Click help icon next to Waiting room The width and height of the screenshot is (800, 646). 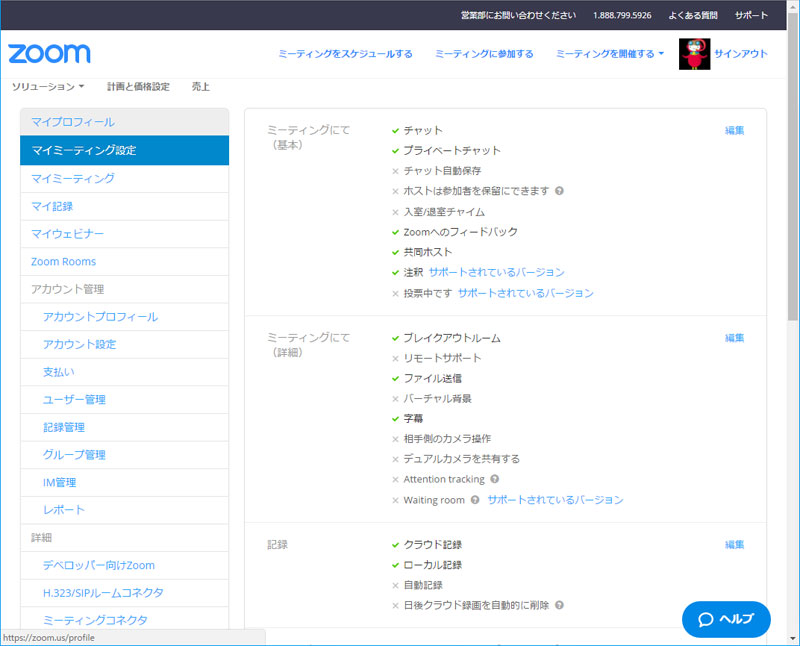tap(475, 500)
